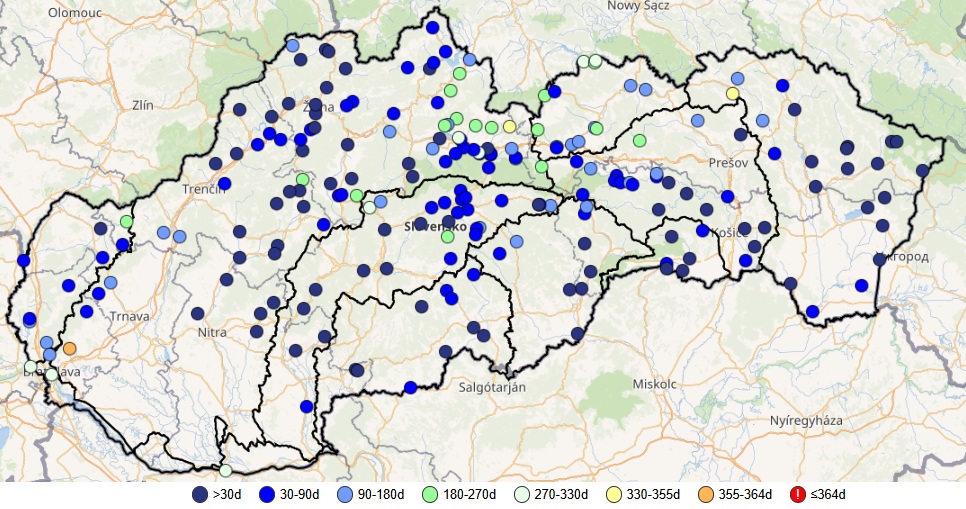
Task: Select the yellow marker north of Prešov
Action: [x=733, y=94]
